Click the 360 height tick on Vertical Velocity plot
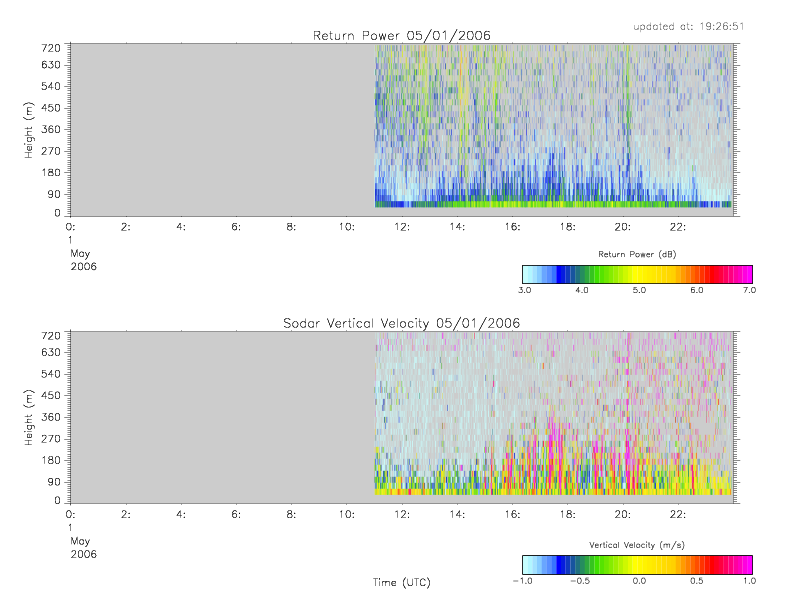The image size is (791, 611). [x=50, y=417]
